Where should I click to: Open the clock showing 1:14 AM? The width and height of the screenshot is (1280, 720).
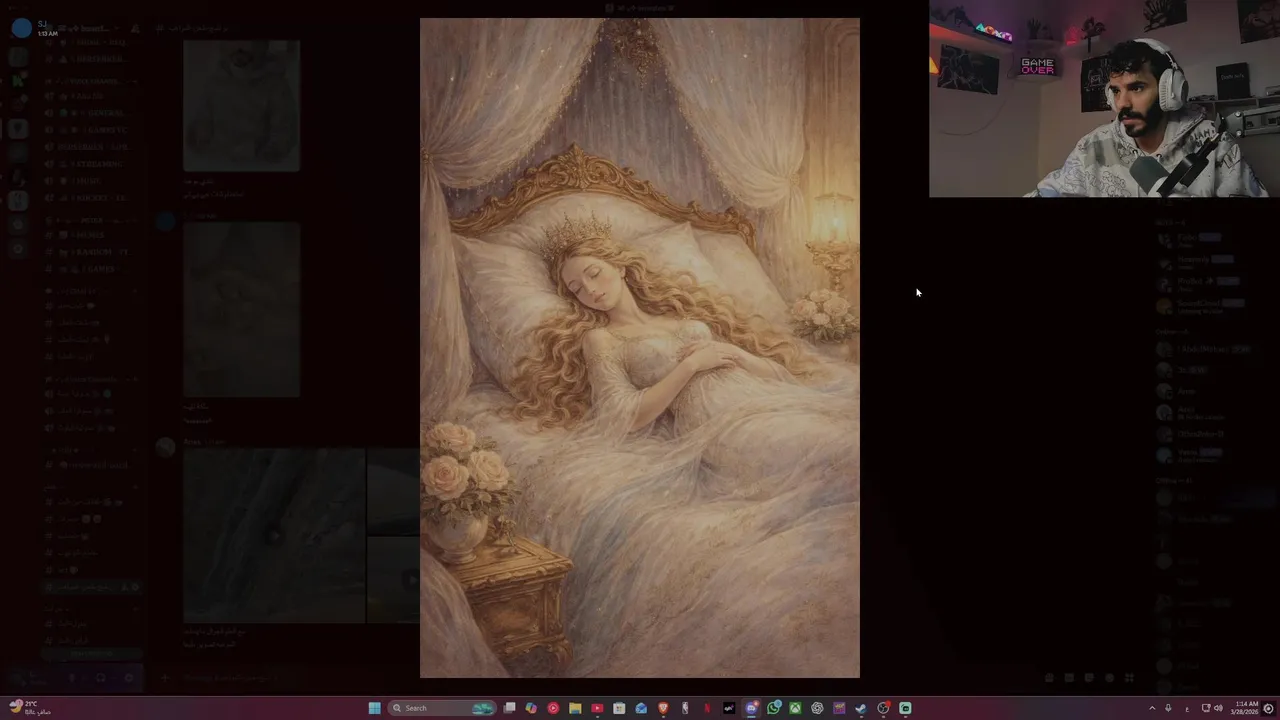tap(1245, 708)
